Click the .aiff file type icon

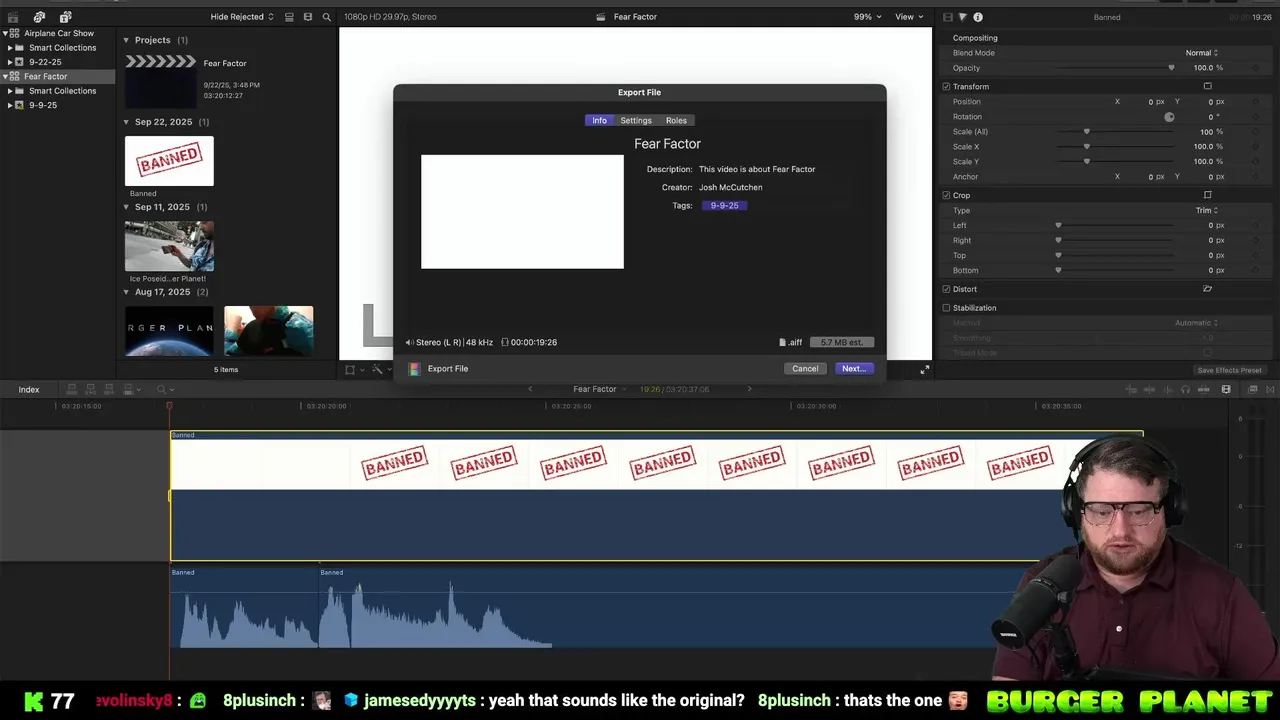(782, 342)
